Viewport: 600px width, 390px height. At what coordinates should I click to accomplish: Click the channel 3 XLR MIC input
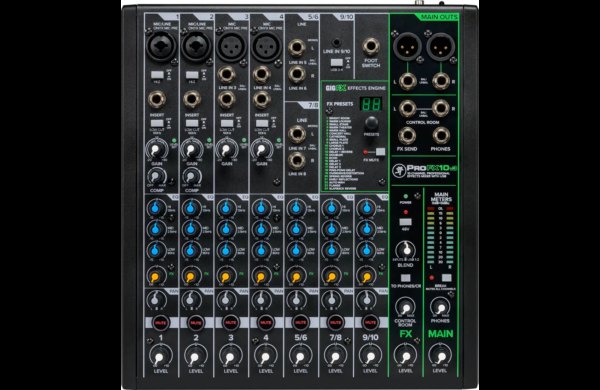(x=231, y=46)
